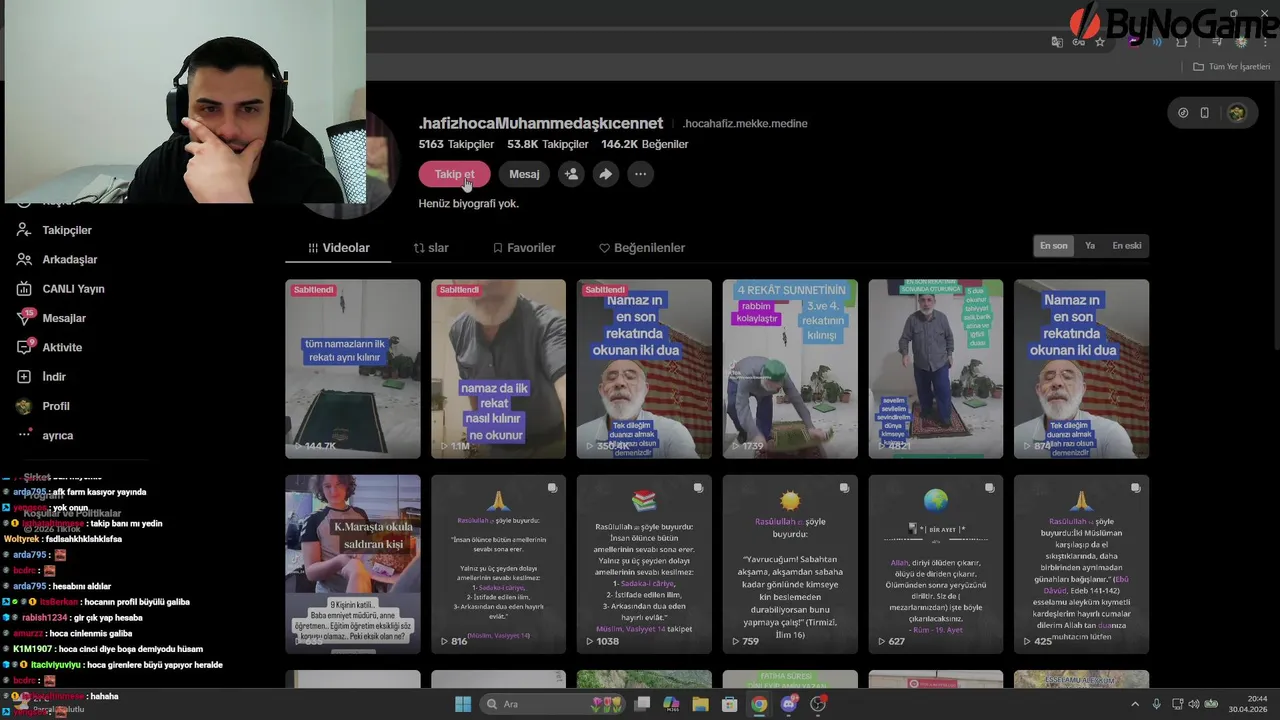Click the Takip et follow button
Screen dimensions: 1280x720
pos(454,174)
